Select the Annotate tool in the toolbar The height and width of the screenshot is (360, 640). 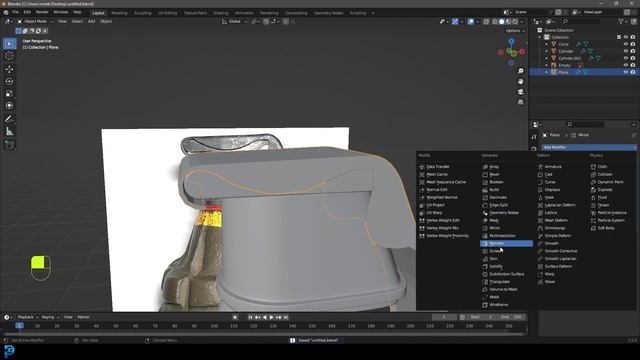pos(9,119)
